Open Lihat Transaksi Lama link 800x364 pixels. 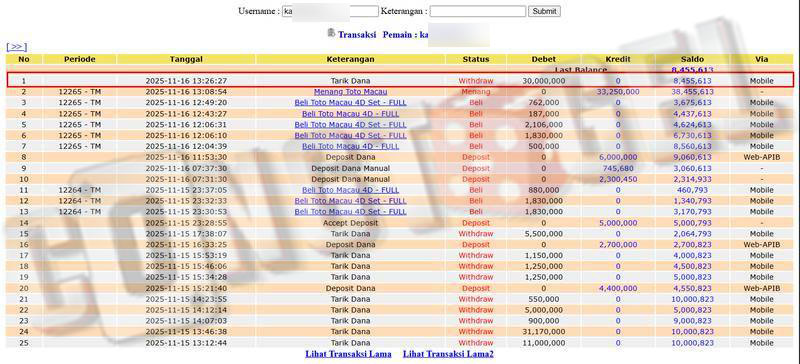coord(348,354)
